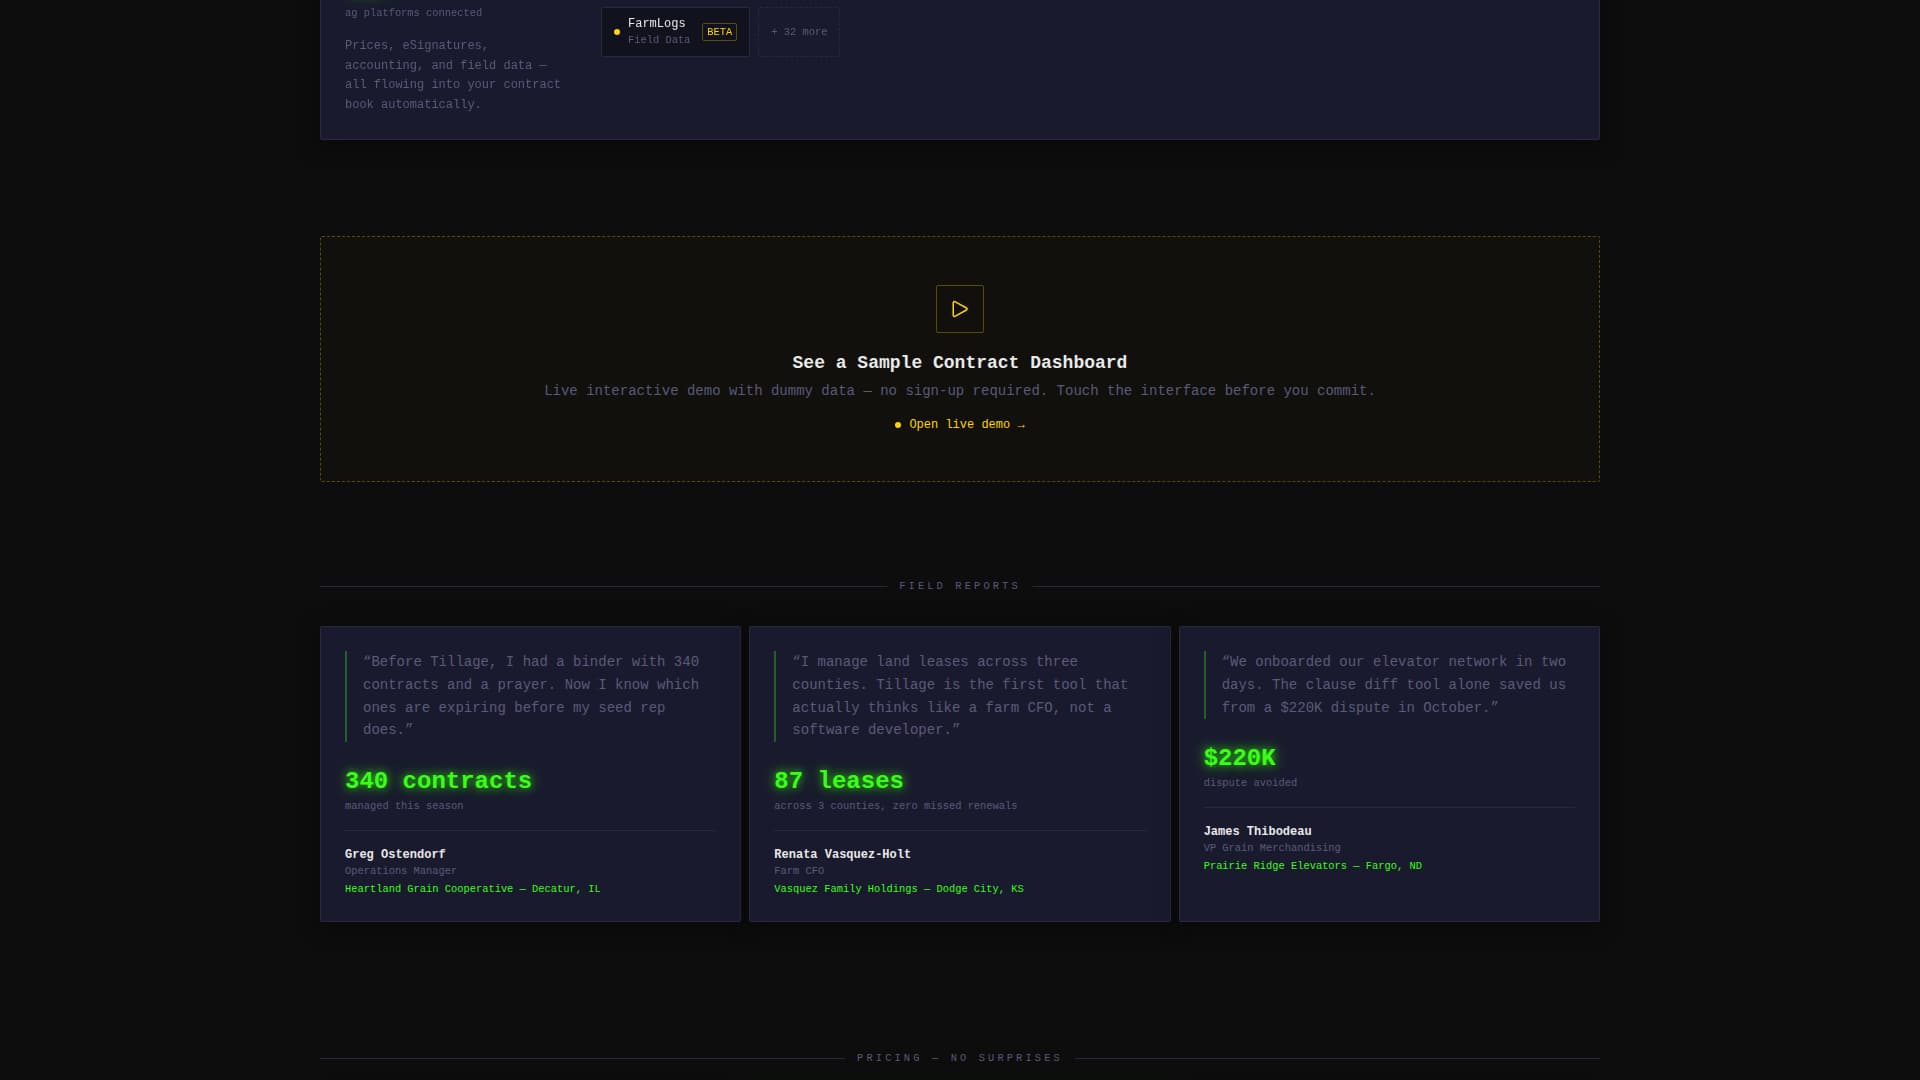Click the 'I manage land leases' quote

pyautogui.click(x=960, y=696)
